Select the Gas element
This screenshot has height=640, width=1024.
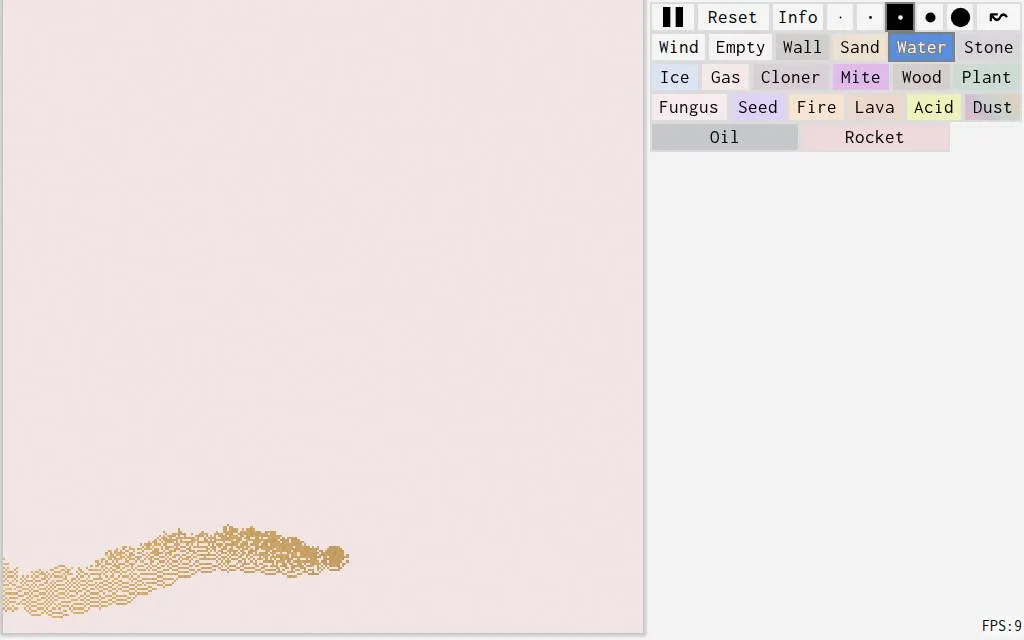pos(725,77)
